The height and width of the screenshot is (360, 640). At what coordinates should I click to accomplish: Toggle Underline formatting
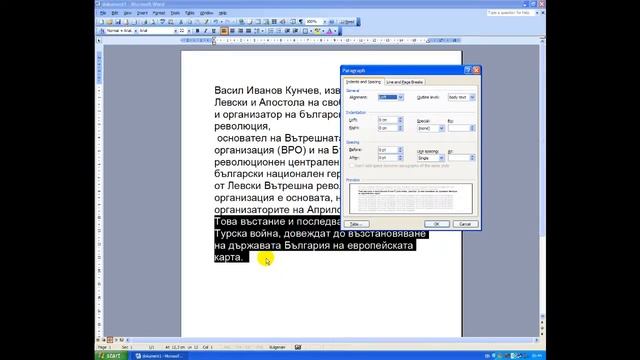coord(214,31)
